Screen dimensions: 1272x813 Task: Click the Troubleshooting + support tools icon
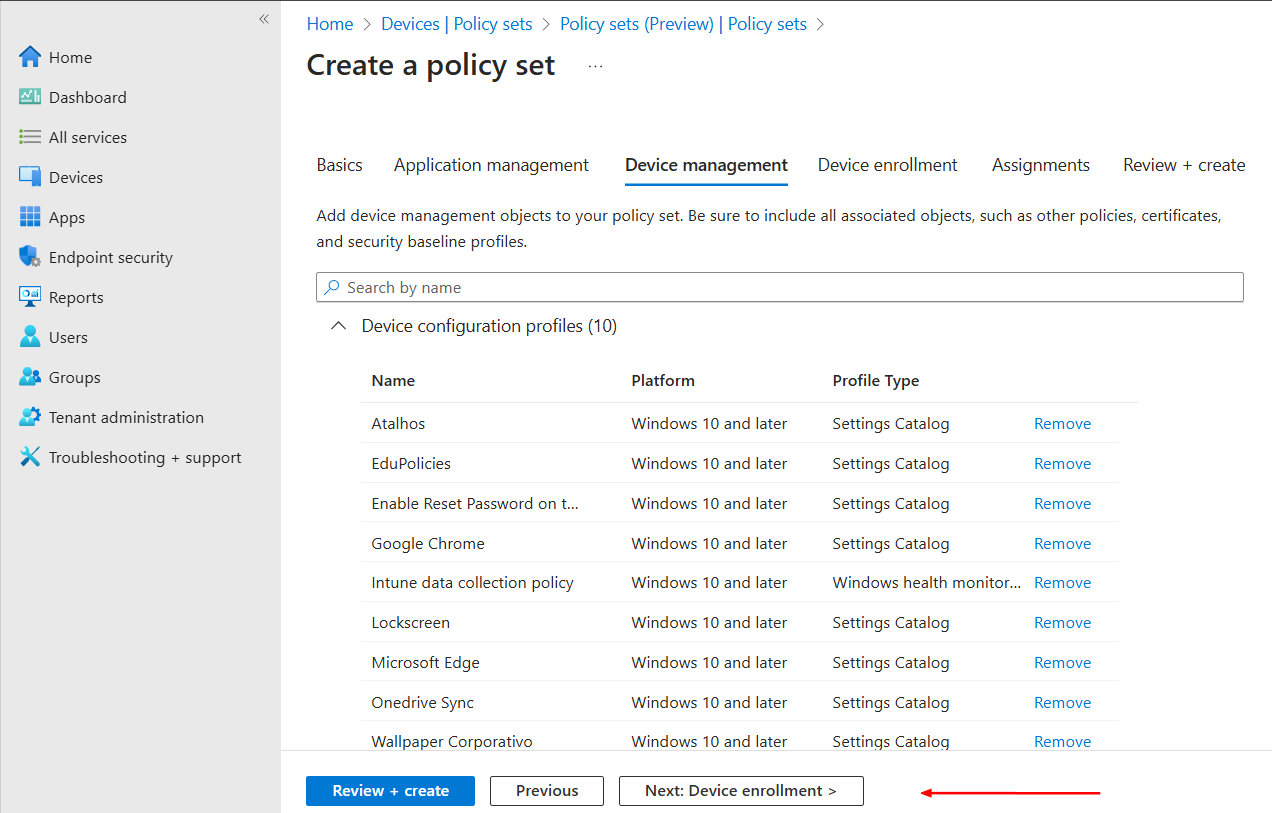pyautogui.click(x=30, y=457)
